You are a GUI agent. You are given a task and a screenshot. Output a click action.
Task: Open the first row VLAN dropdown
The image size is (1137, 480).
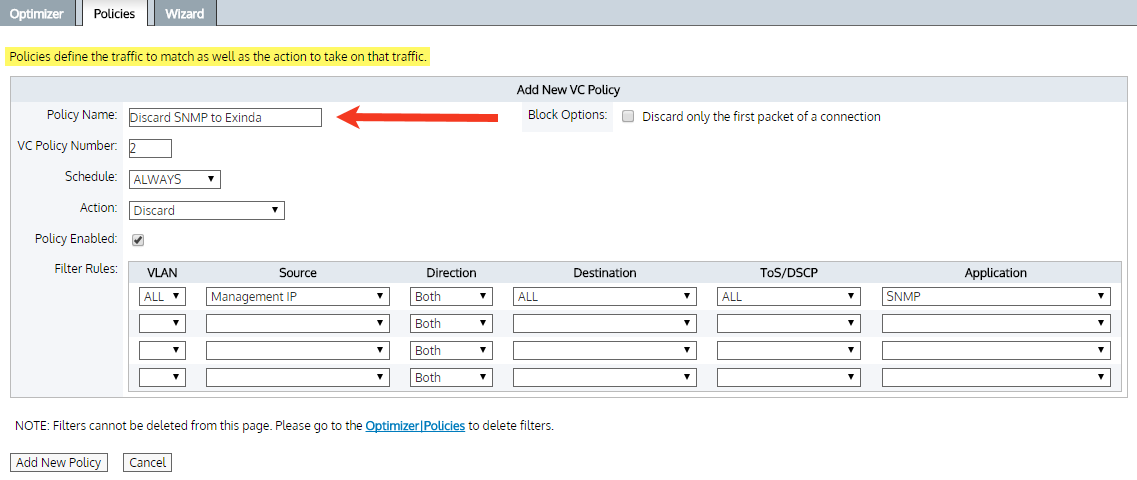coord(162,296)
